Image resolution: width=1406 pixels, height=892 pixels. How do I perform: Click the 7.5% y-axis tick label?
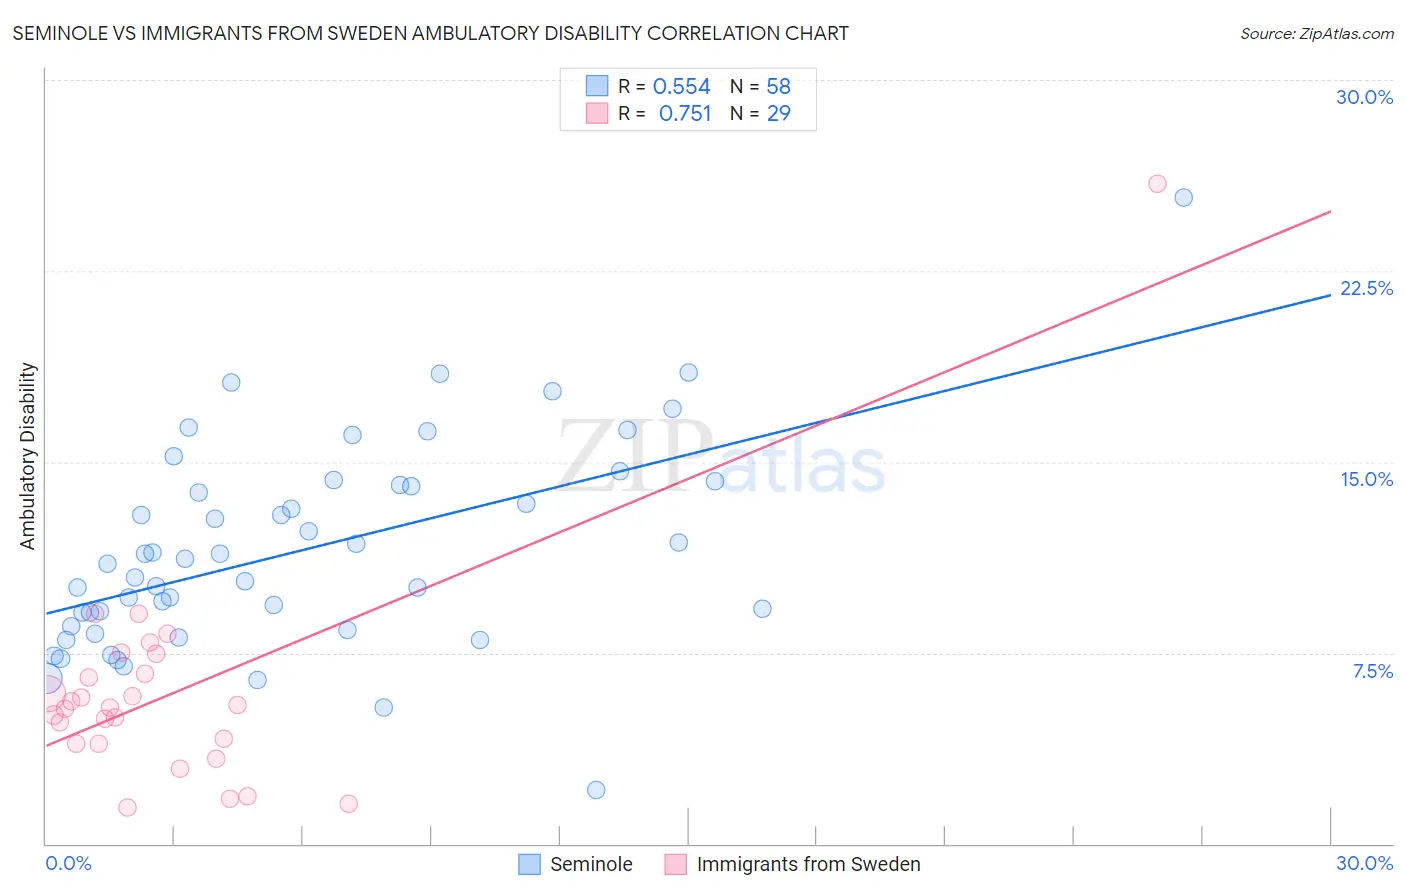pos(1372,671)
